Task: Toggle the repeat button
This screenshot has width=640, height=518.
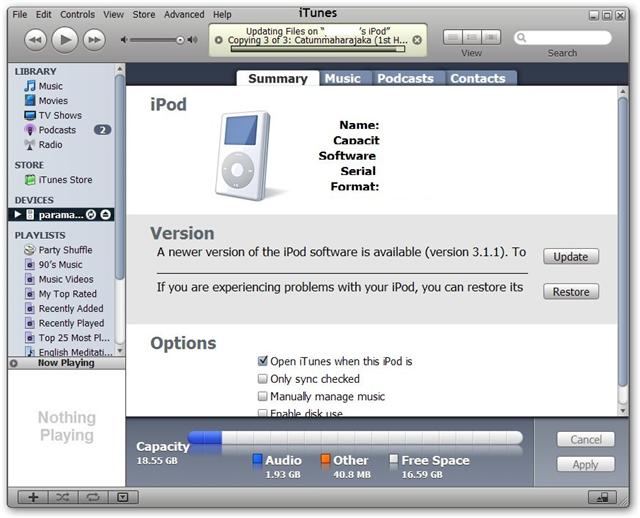Action: tap(92, 497)
